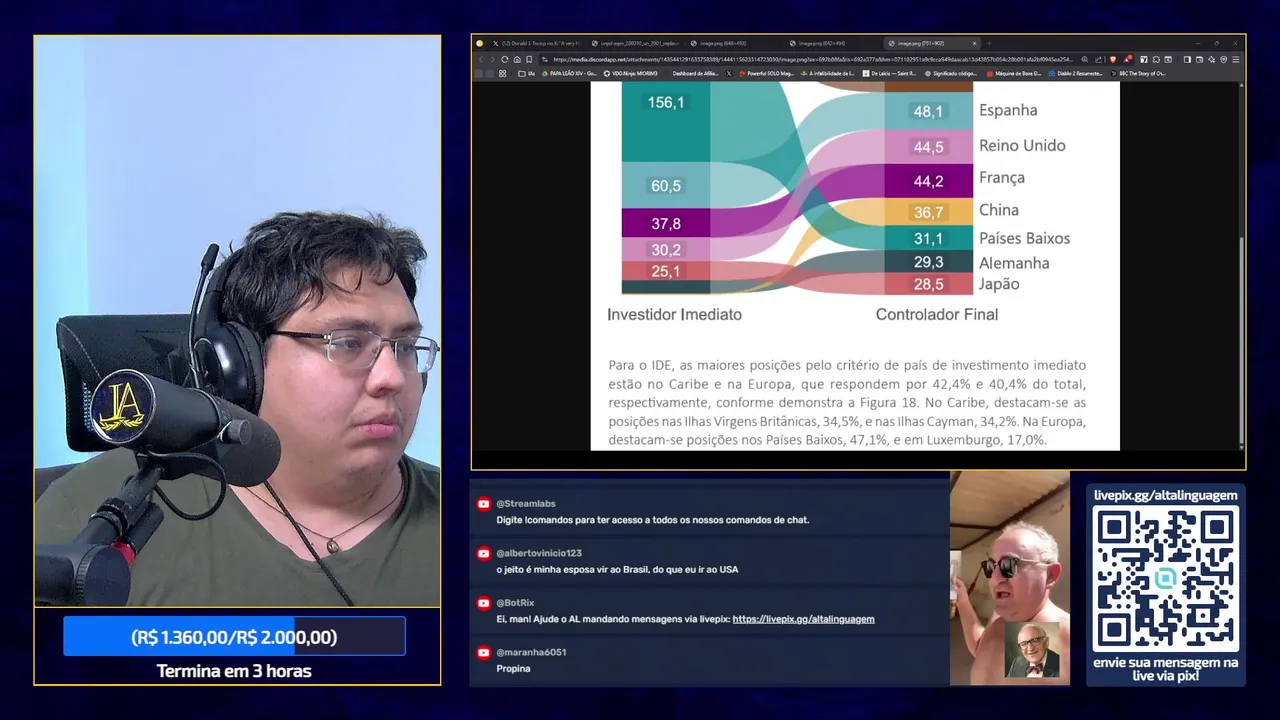Open the VDO.Ninja MIORMO bookmark

[630, 73]
